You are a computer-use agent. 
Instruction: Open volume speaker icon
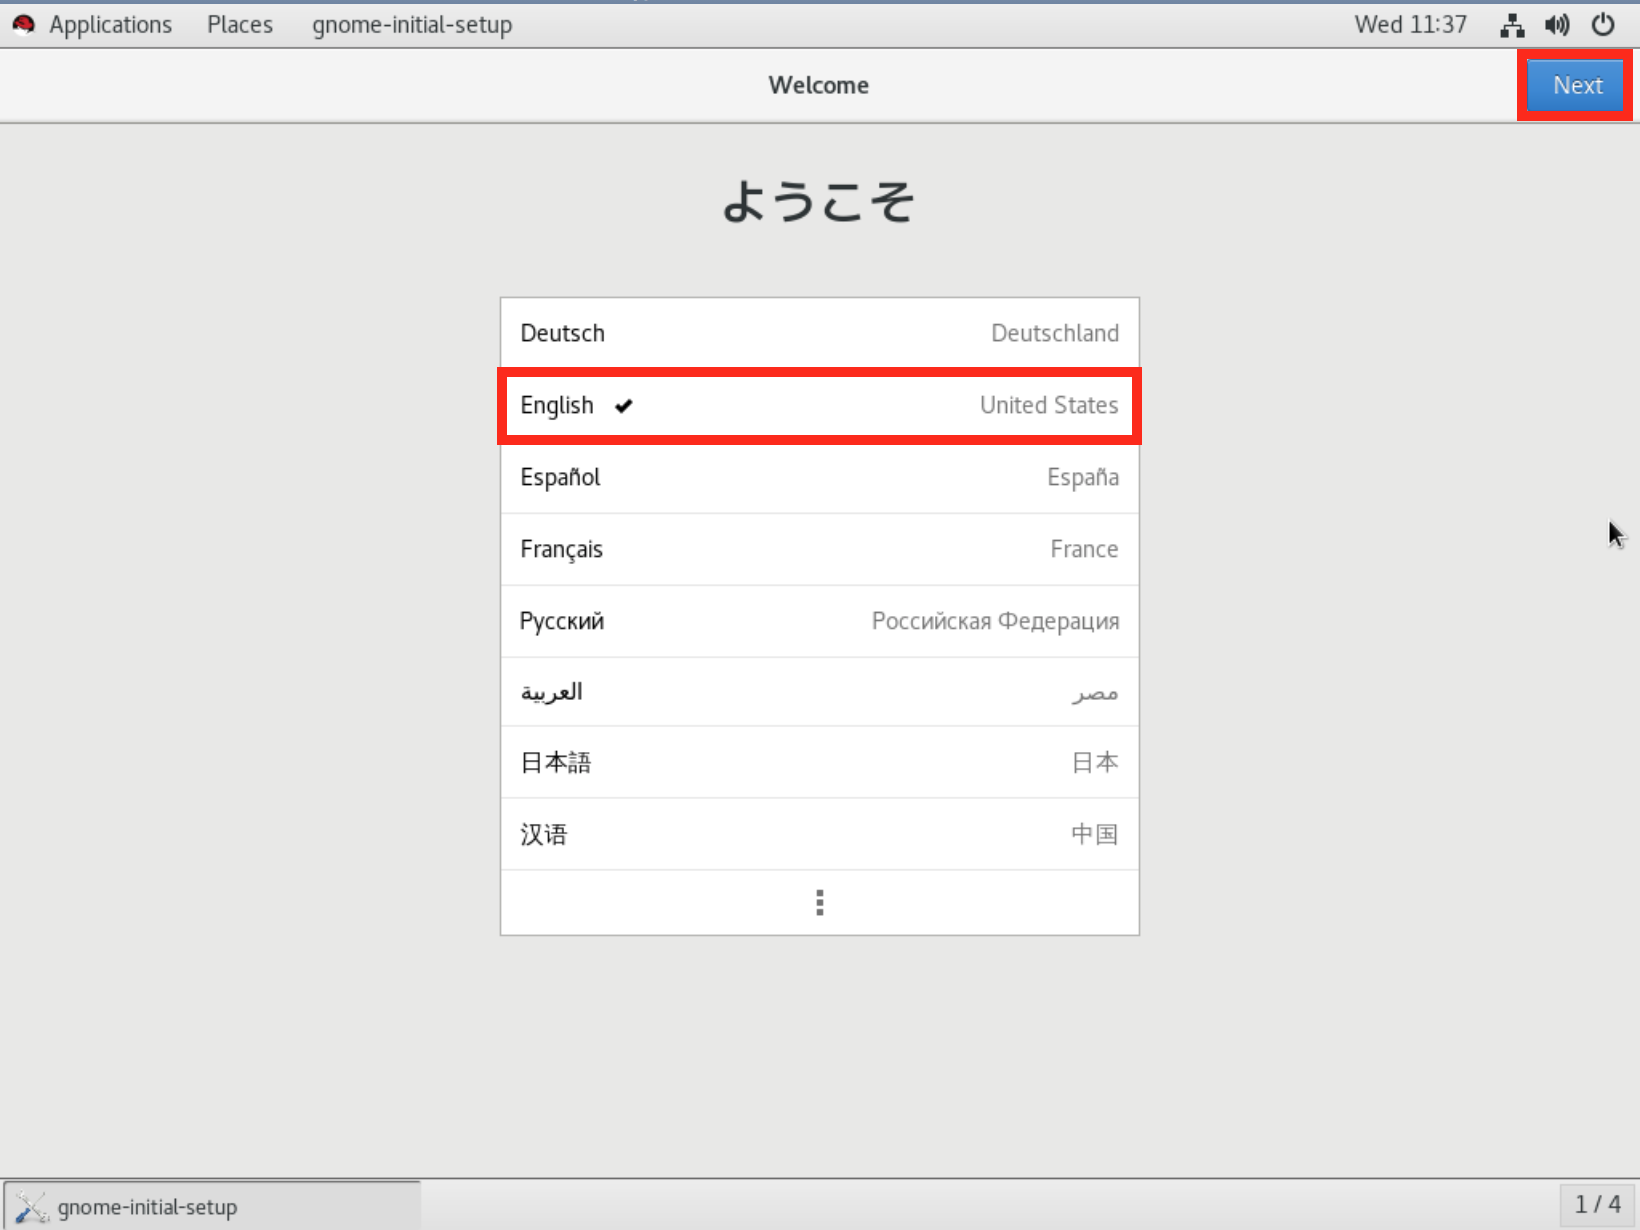point(1557,25)
